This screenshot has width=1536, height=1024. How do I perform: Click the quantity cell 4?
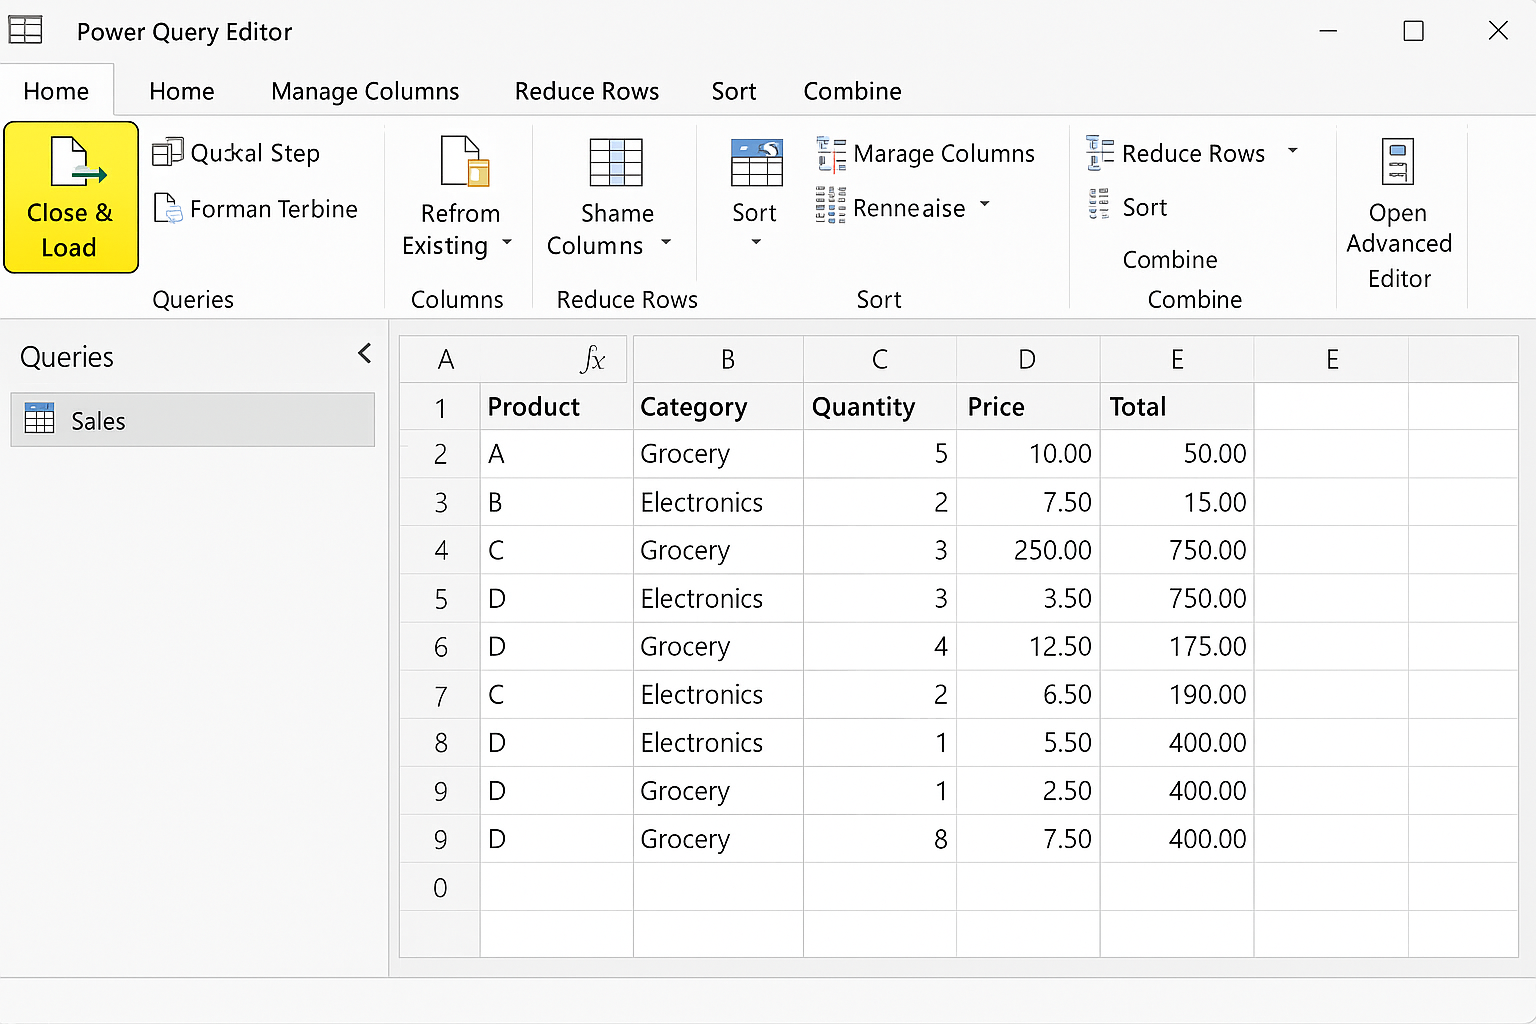[880, 647]
